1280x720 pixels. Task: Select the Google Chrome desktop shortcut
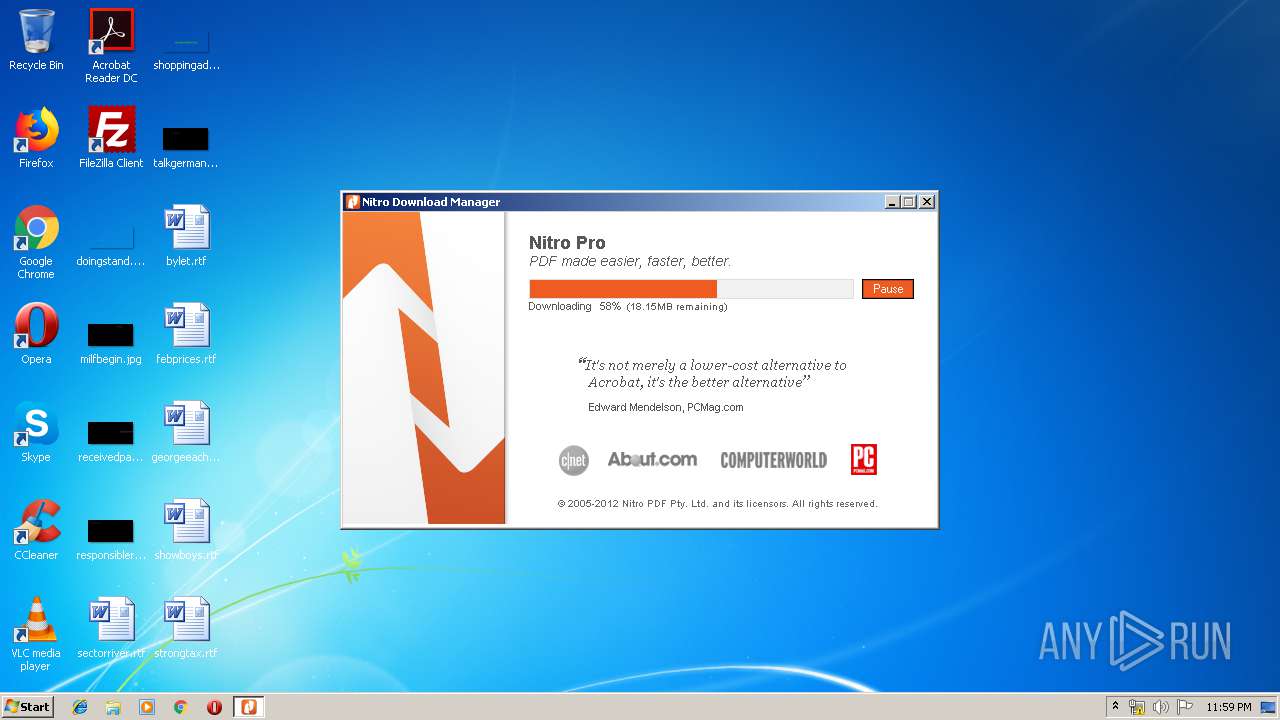[36, 242]
